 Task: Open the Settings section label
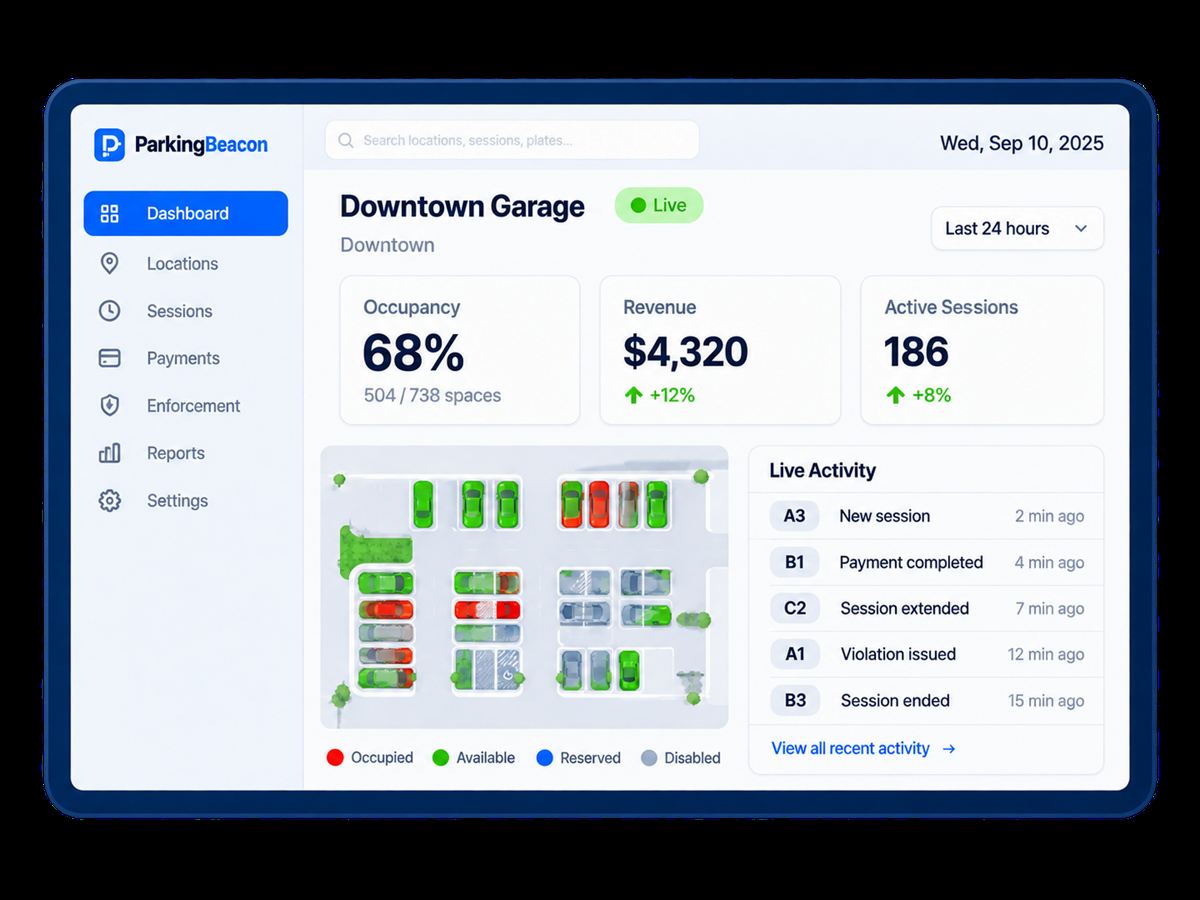177,500
